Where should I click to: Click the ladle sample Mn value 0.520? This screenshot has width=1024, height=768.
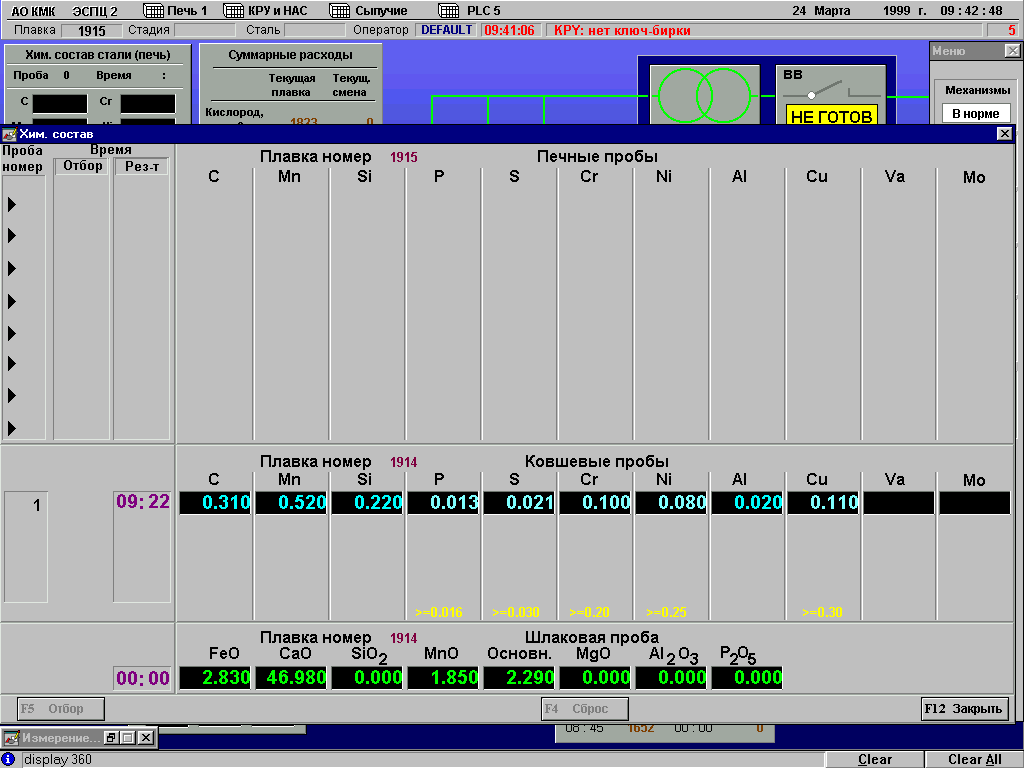(x=291, y=503)
